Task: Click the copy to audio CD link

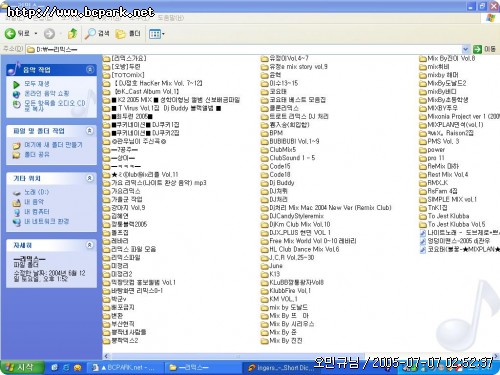Action: click(x=54, y=105)
